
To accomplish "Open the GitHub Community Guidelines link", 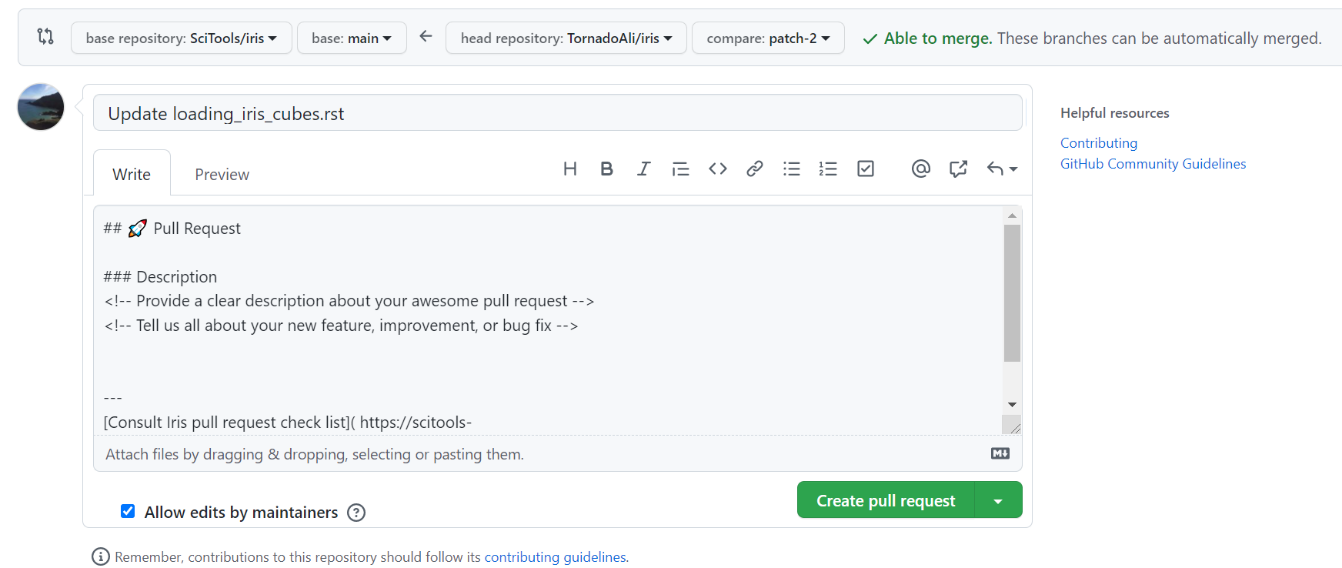I will [x=1153, y=164].
